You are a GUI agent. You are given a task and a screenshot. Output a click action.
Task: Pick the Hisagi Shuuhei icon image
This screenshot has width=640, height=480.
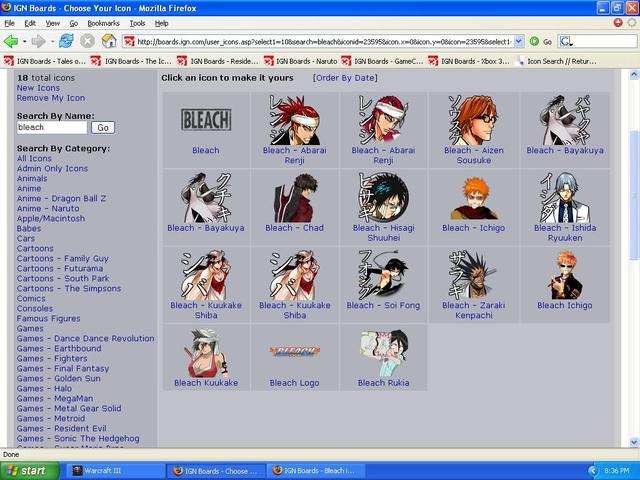point(383,198)
